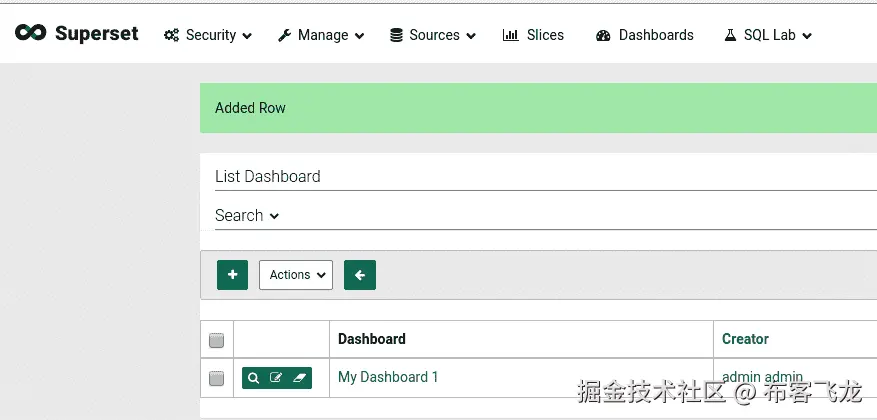Image resolution: width=877 pixels, height=420 pixels.
Task: Open the Manage menu
Action: tap(321, 35)
